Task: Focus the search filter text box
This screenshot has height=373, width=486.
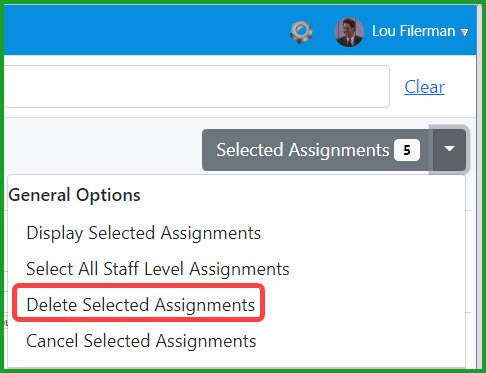Action: pos(197,86)
